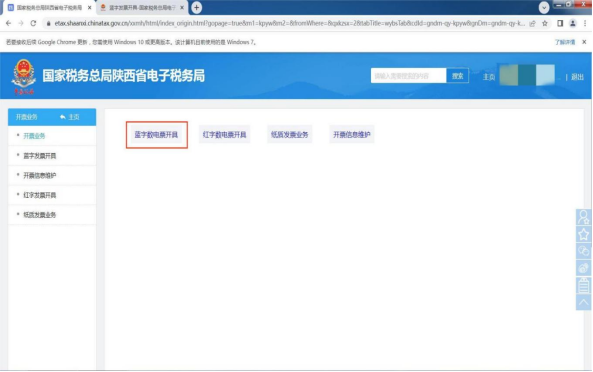Click the browser back arrow

8,23
